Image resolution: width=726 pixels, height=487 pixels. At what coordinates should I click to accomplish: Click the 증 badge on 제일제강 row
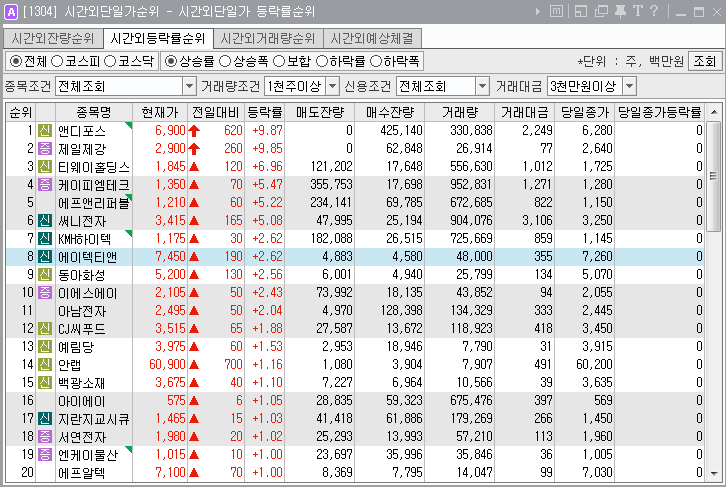pos(45,149)
